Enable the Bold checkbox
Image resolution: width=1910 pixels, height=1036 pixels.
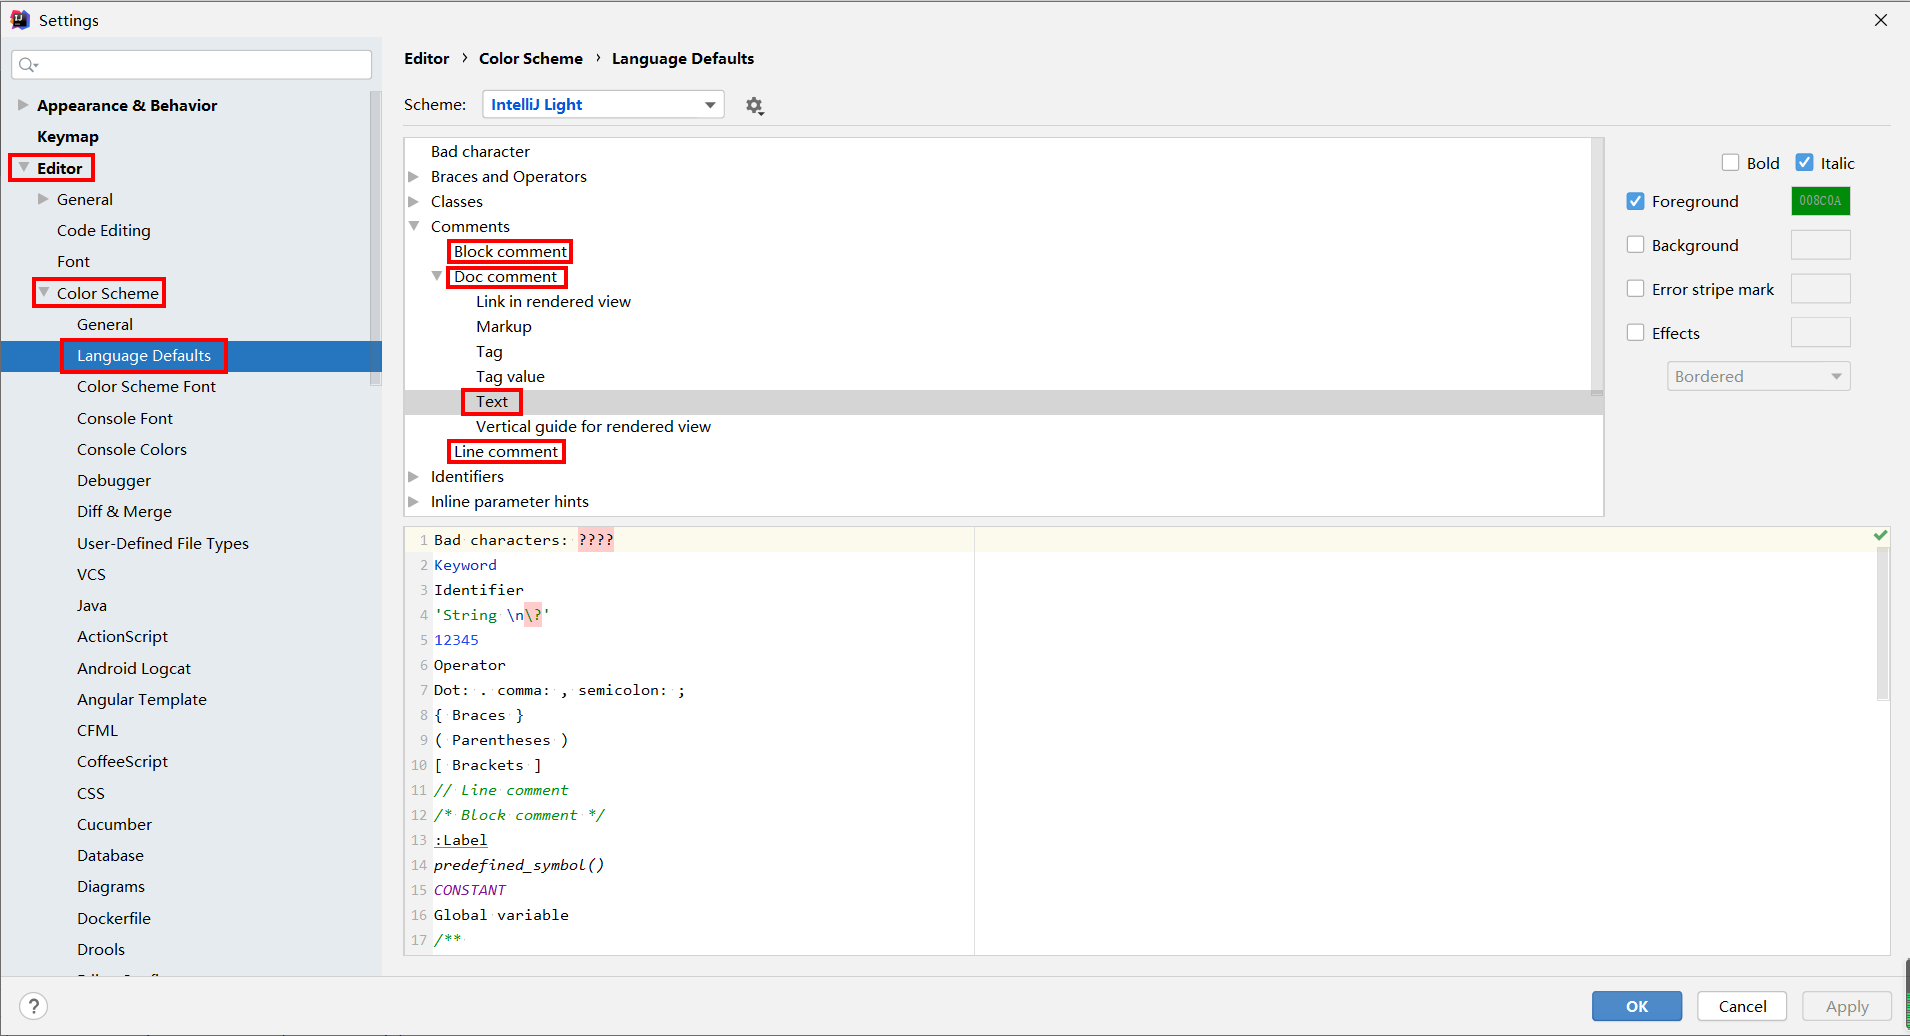pos(1730,163)
